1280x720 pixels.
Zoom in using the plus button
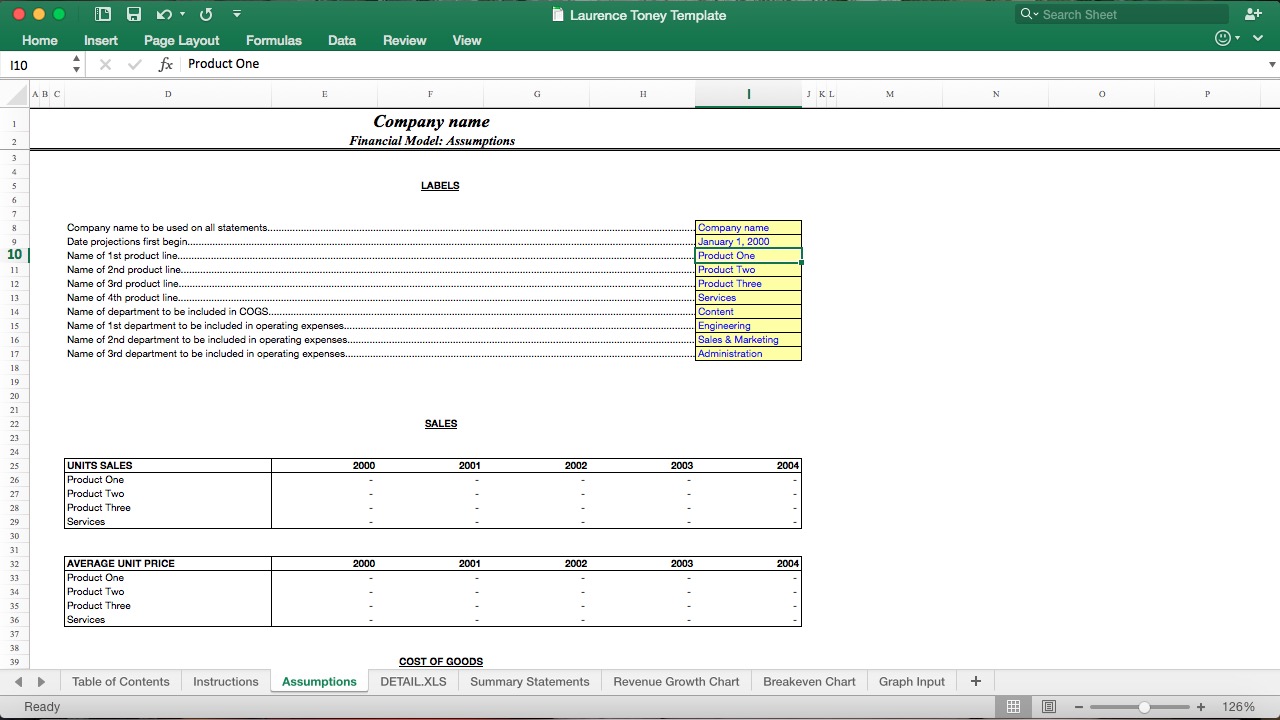point(1201,706)
